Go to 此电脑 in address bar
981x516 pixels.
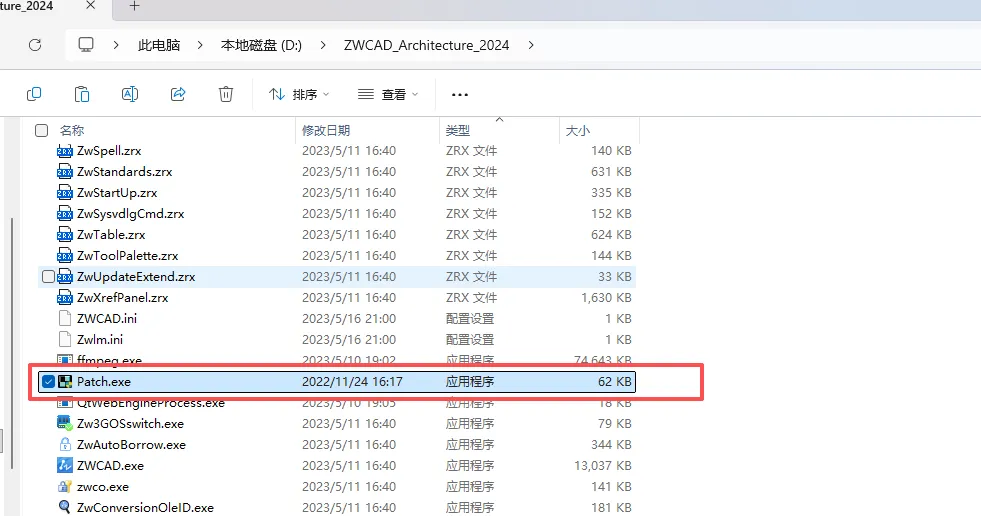point(159,45)
